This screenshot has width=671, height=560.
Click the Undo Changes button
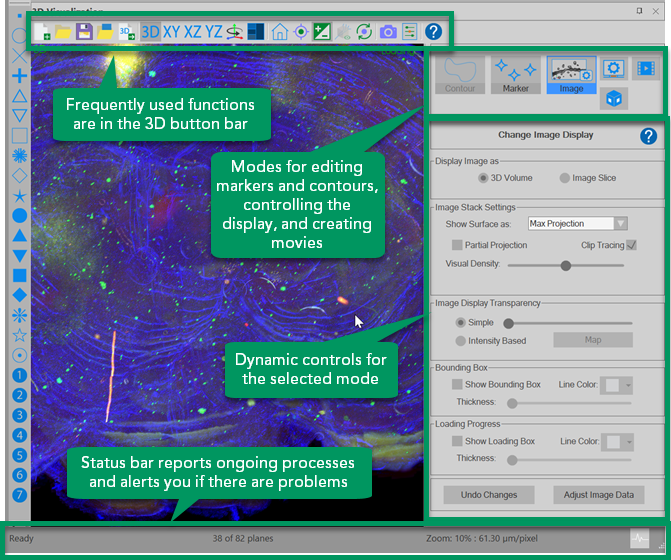[x=488, y=495]
